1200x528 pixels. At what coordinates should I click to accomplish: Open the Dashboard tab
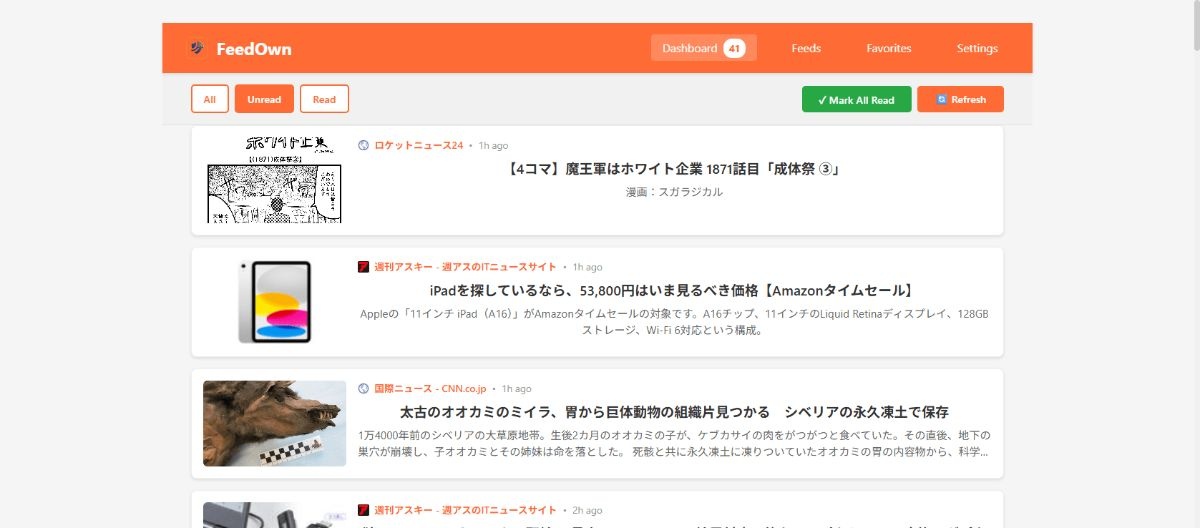690,48
